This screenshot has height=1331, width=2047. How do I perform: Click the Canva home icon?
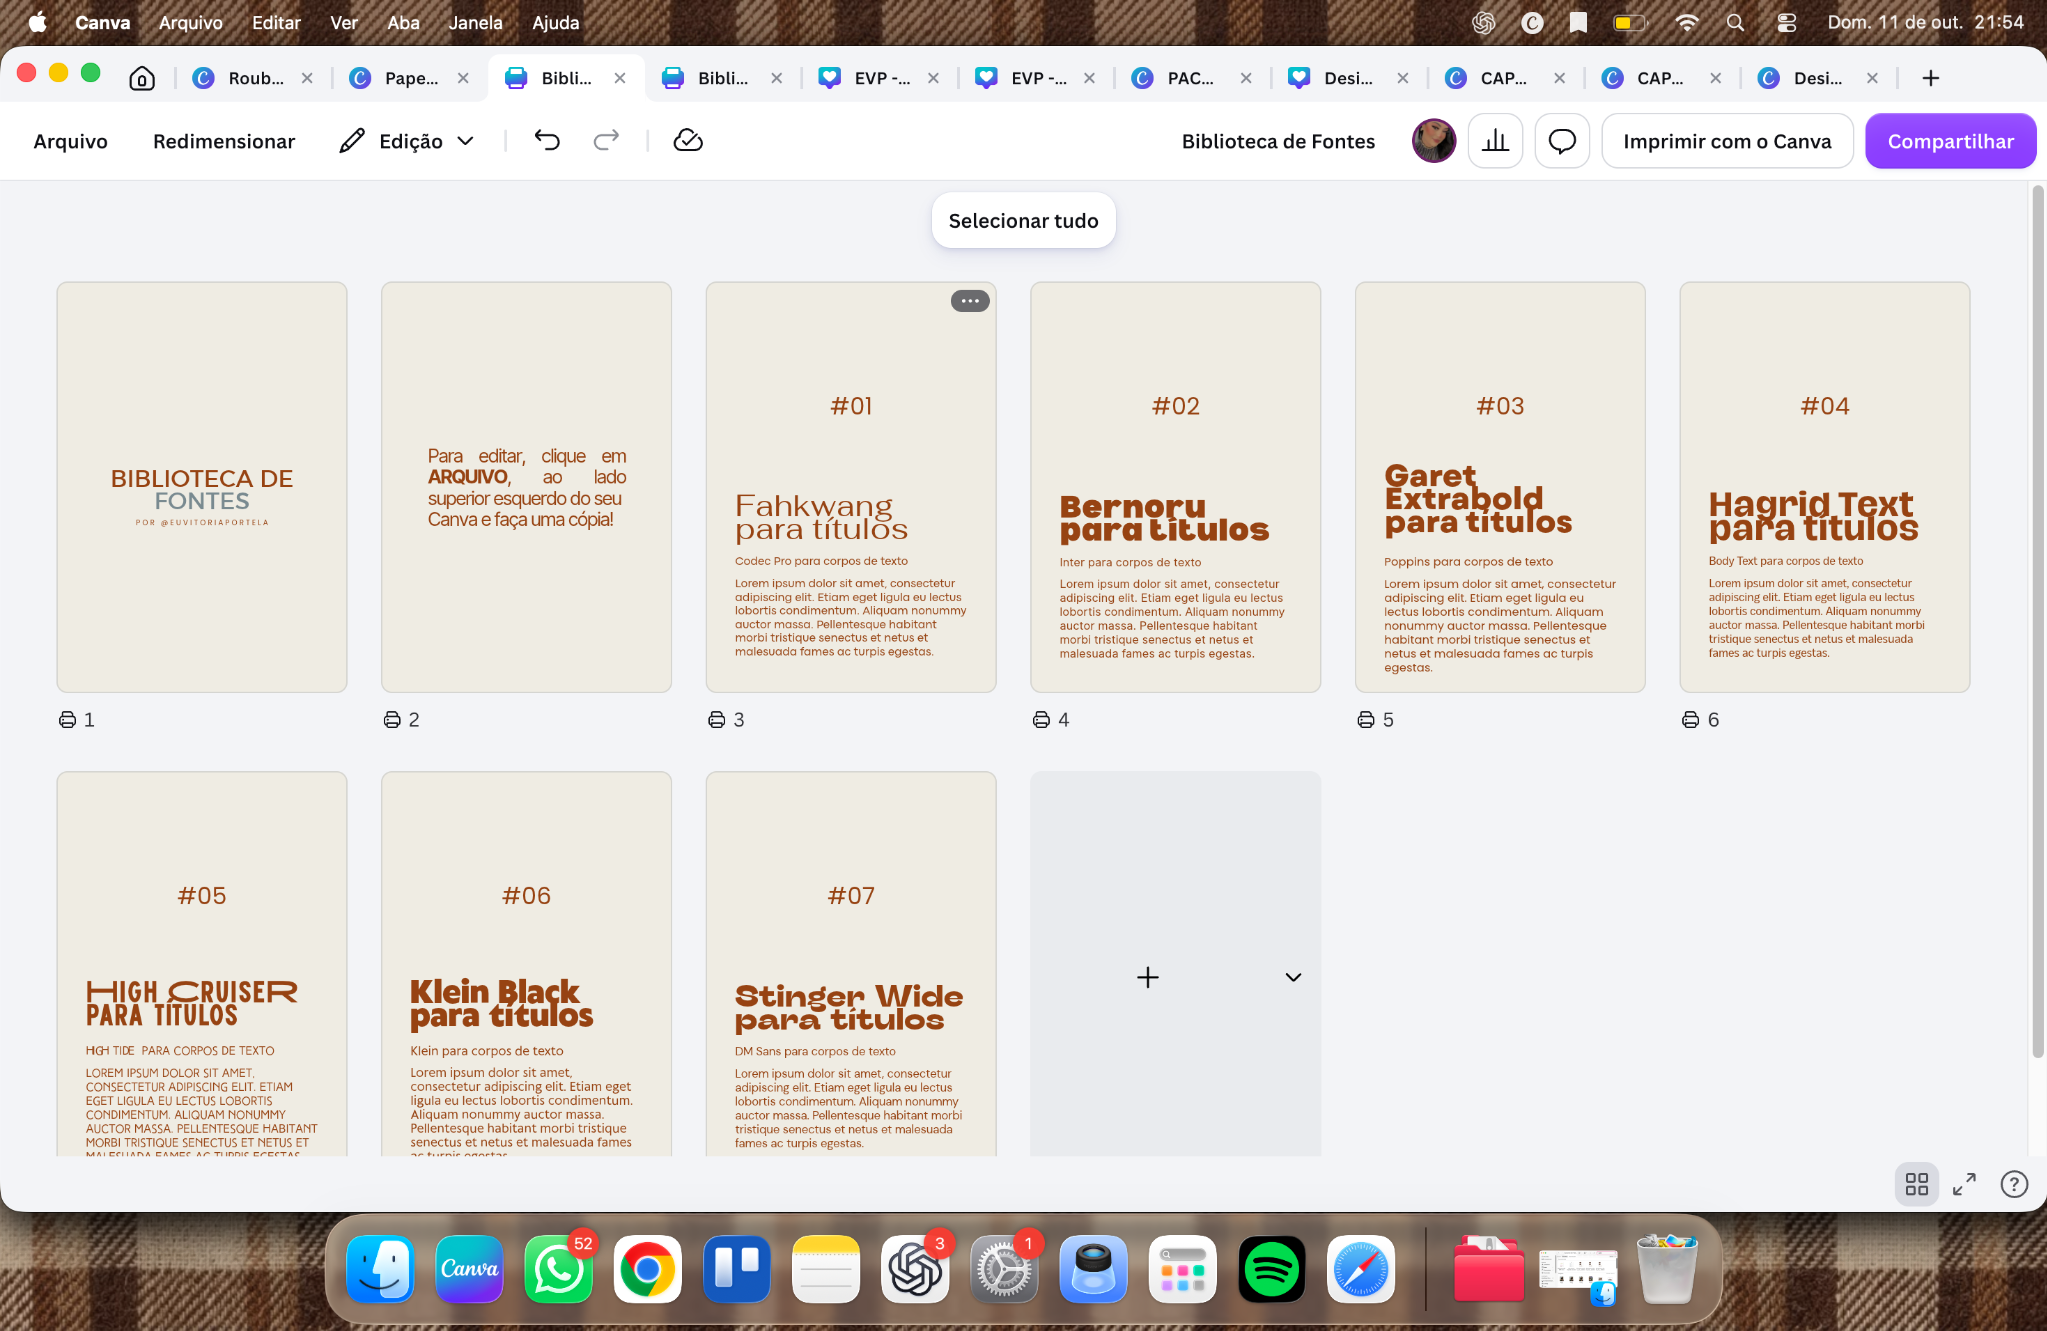pos(142,78)
